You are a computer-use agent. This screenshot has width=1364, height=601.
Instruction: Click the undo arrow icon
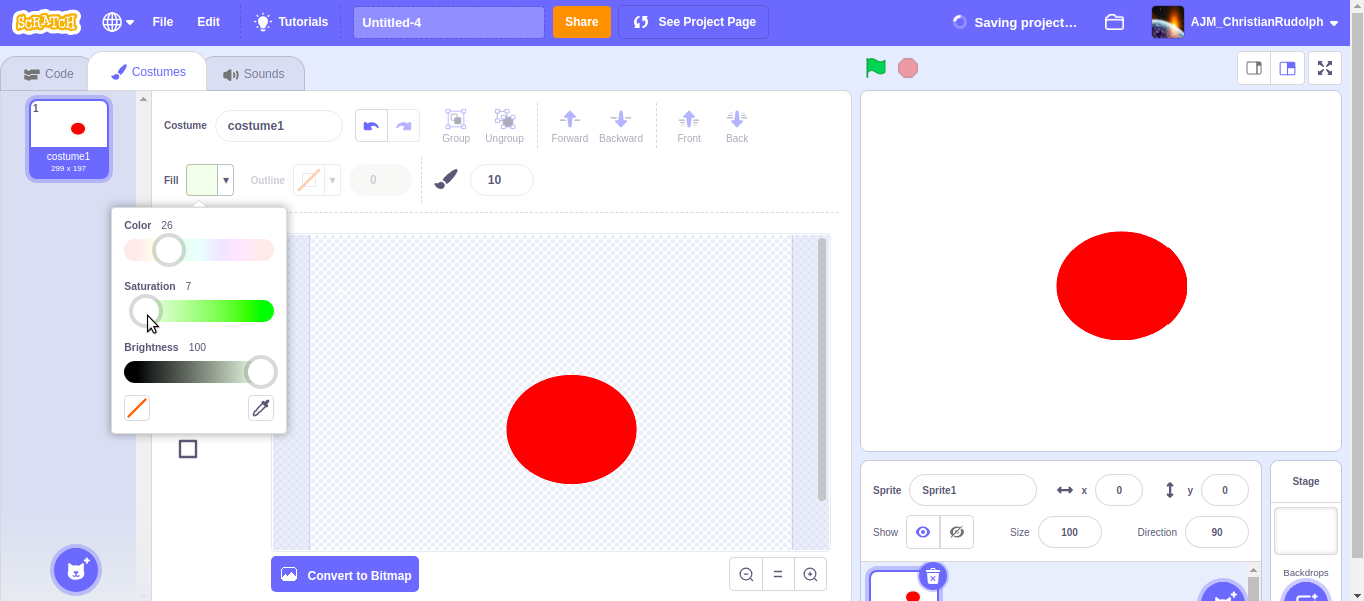coord(370,125)
